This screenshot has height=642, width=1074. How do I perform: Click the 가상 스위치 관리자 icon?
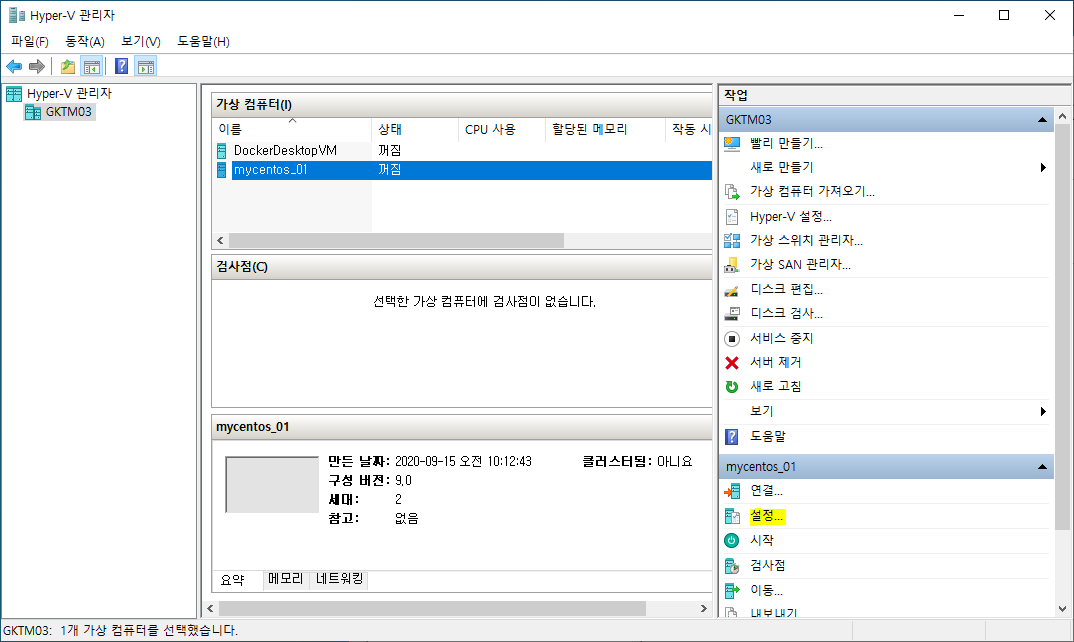(x=732, y=240)
